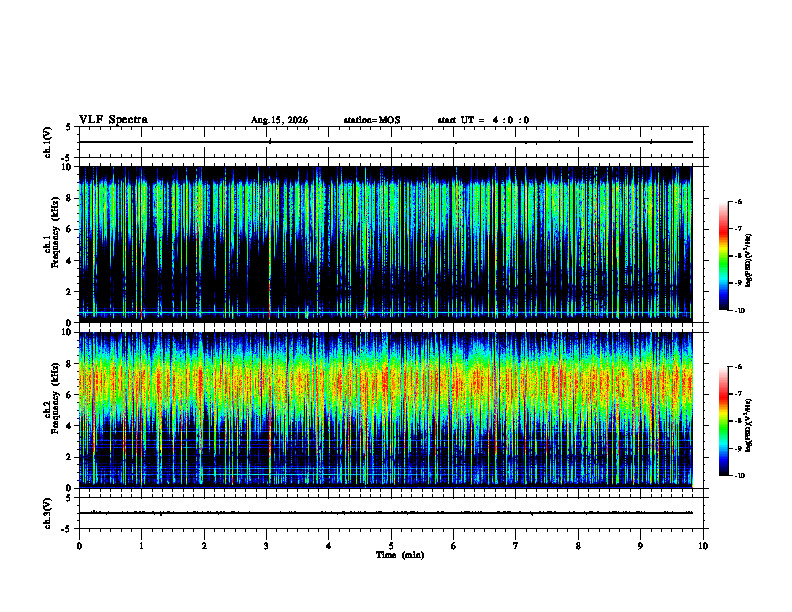Click the 'ch.1(V)' waveform axis label
Image resolution: width=792 pixels, height=612 pixels.
tap(47, 142)
